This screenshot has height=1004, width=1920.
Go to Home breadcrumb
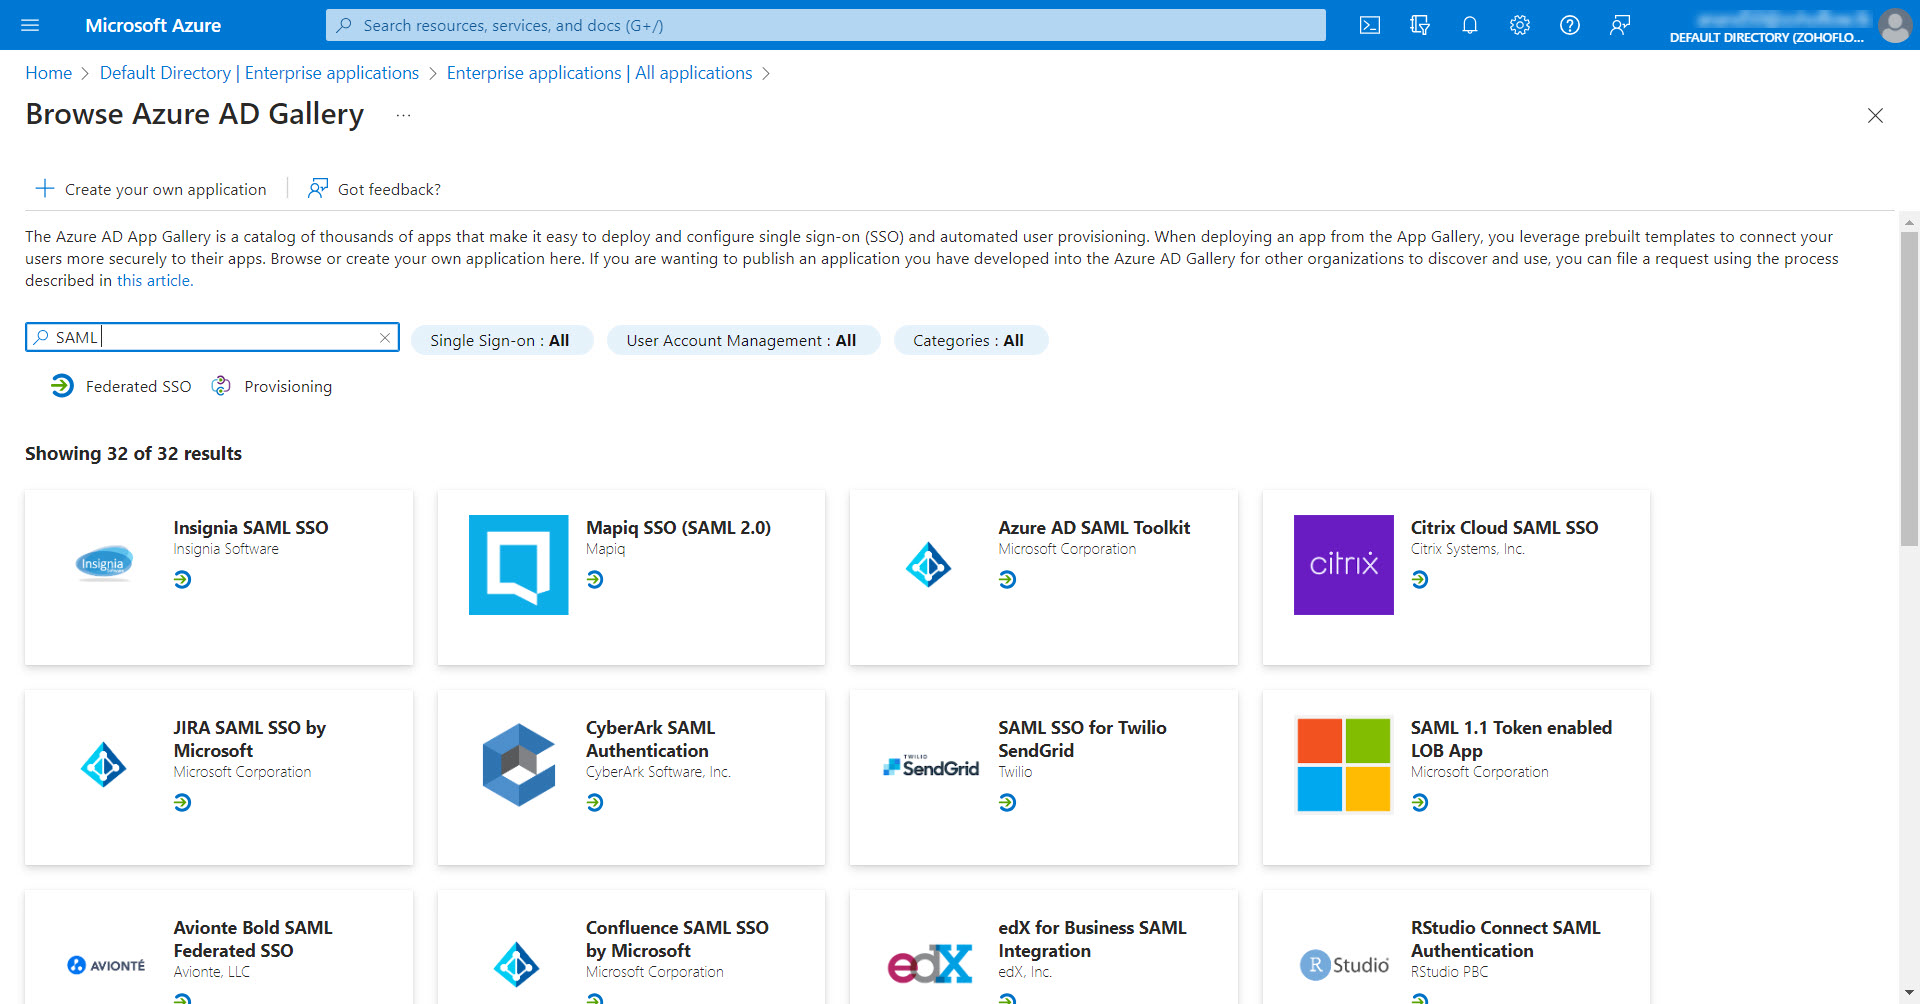(48, 73)
